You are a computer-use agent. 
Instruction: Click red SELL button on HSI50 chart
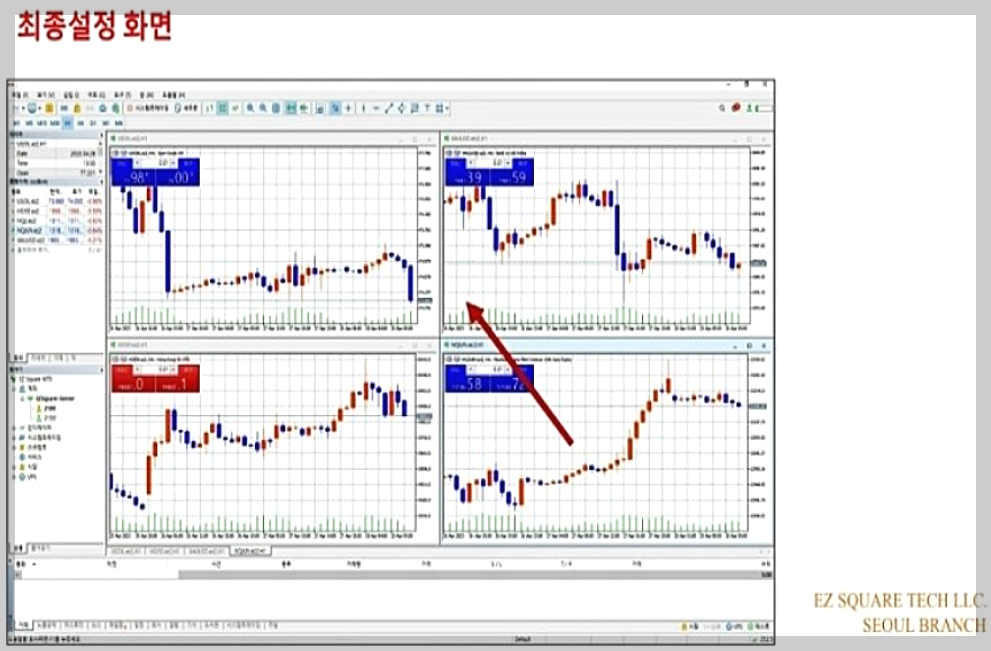[133, 383]
